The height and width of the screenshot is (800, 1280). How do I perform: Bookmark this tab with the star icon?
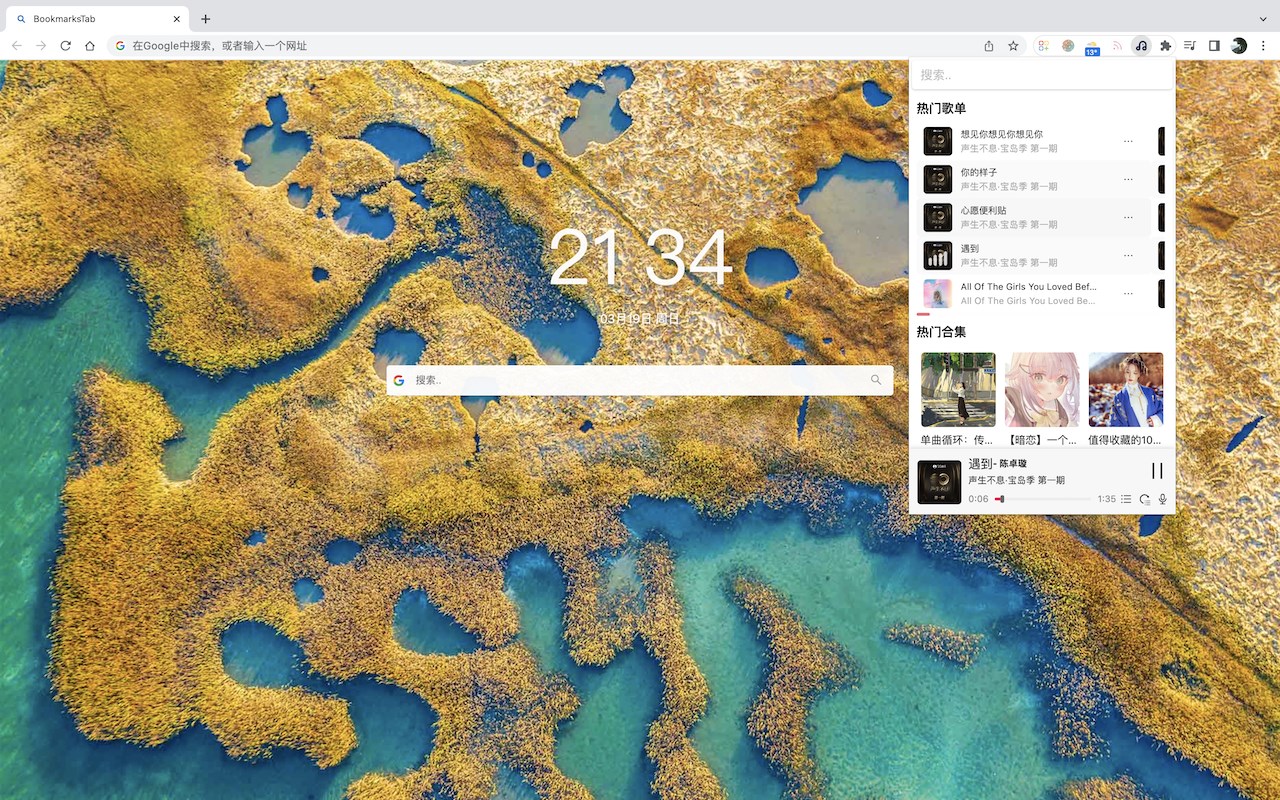tap(1013, 46)
